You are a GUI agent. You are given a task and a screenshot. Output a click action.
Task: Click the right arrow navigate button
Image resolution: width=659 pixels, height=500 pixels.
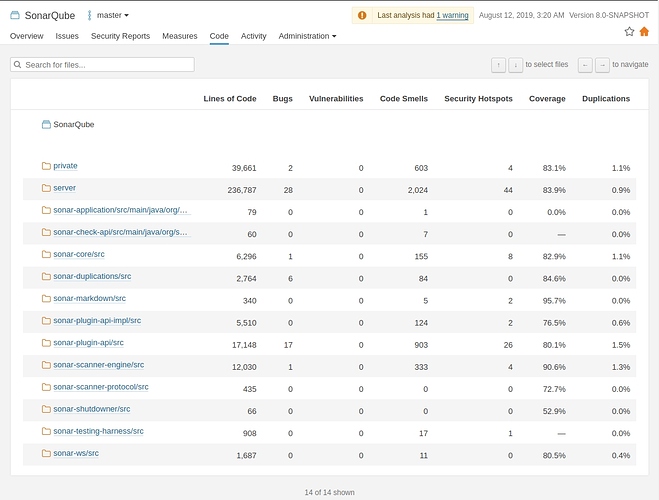click(x=602, y=65)
